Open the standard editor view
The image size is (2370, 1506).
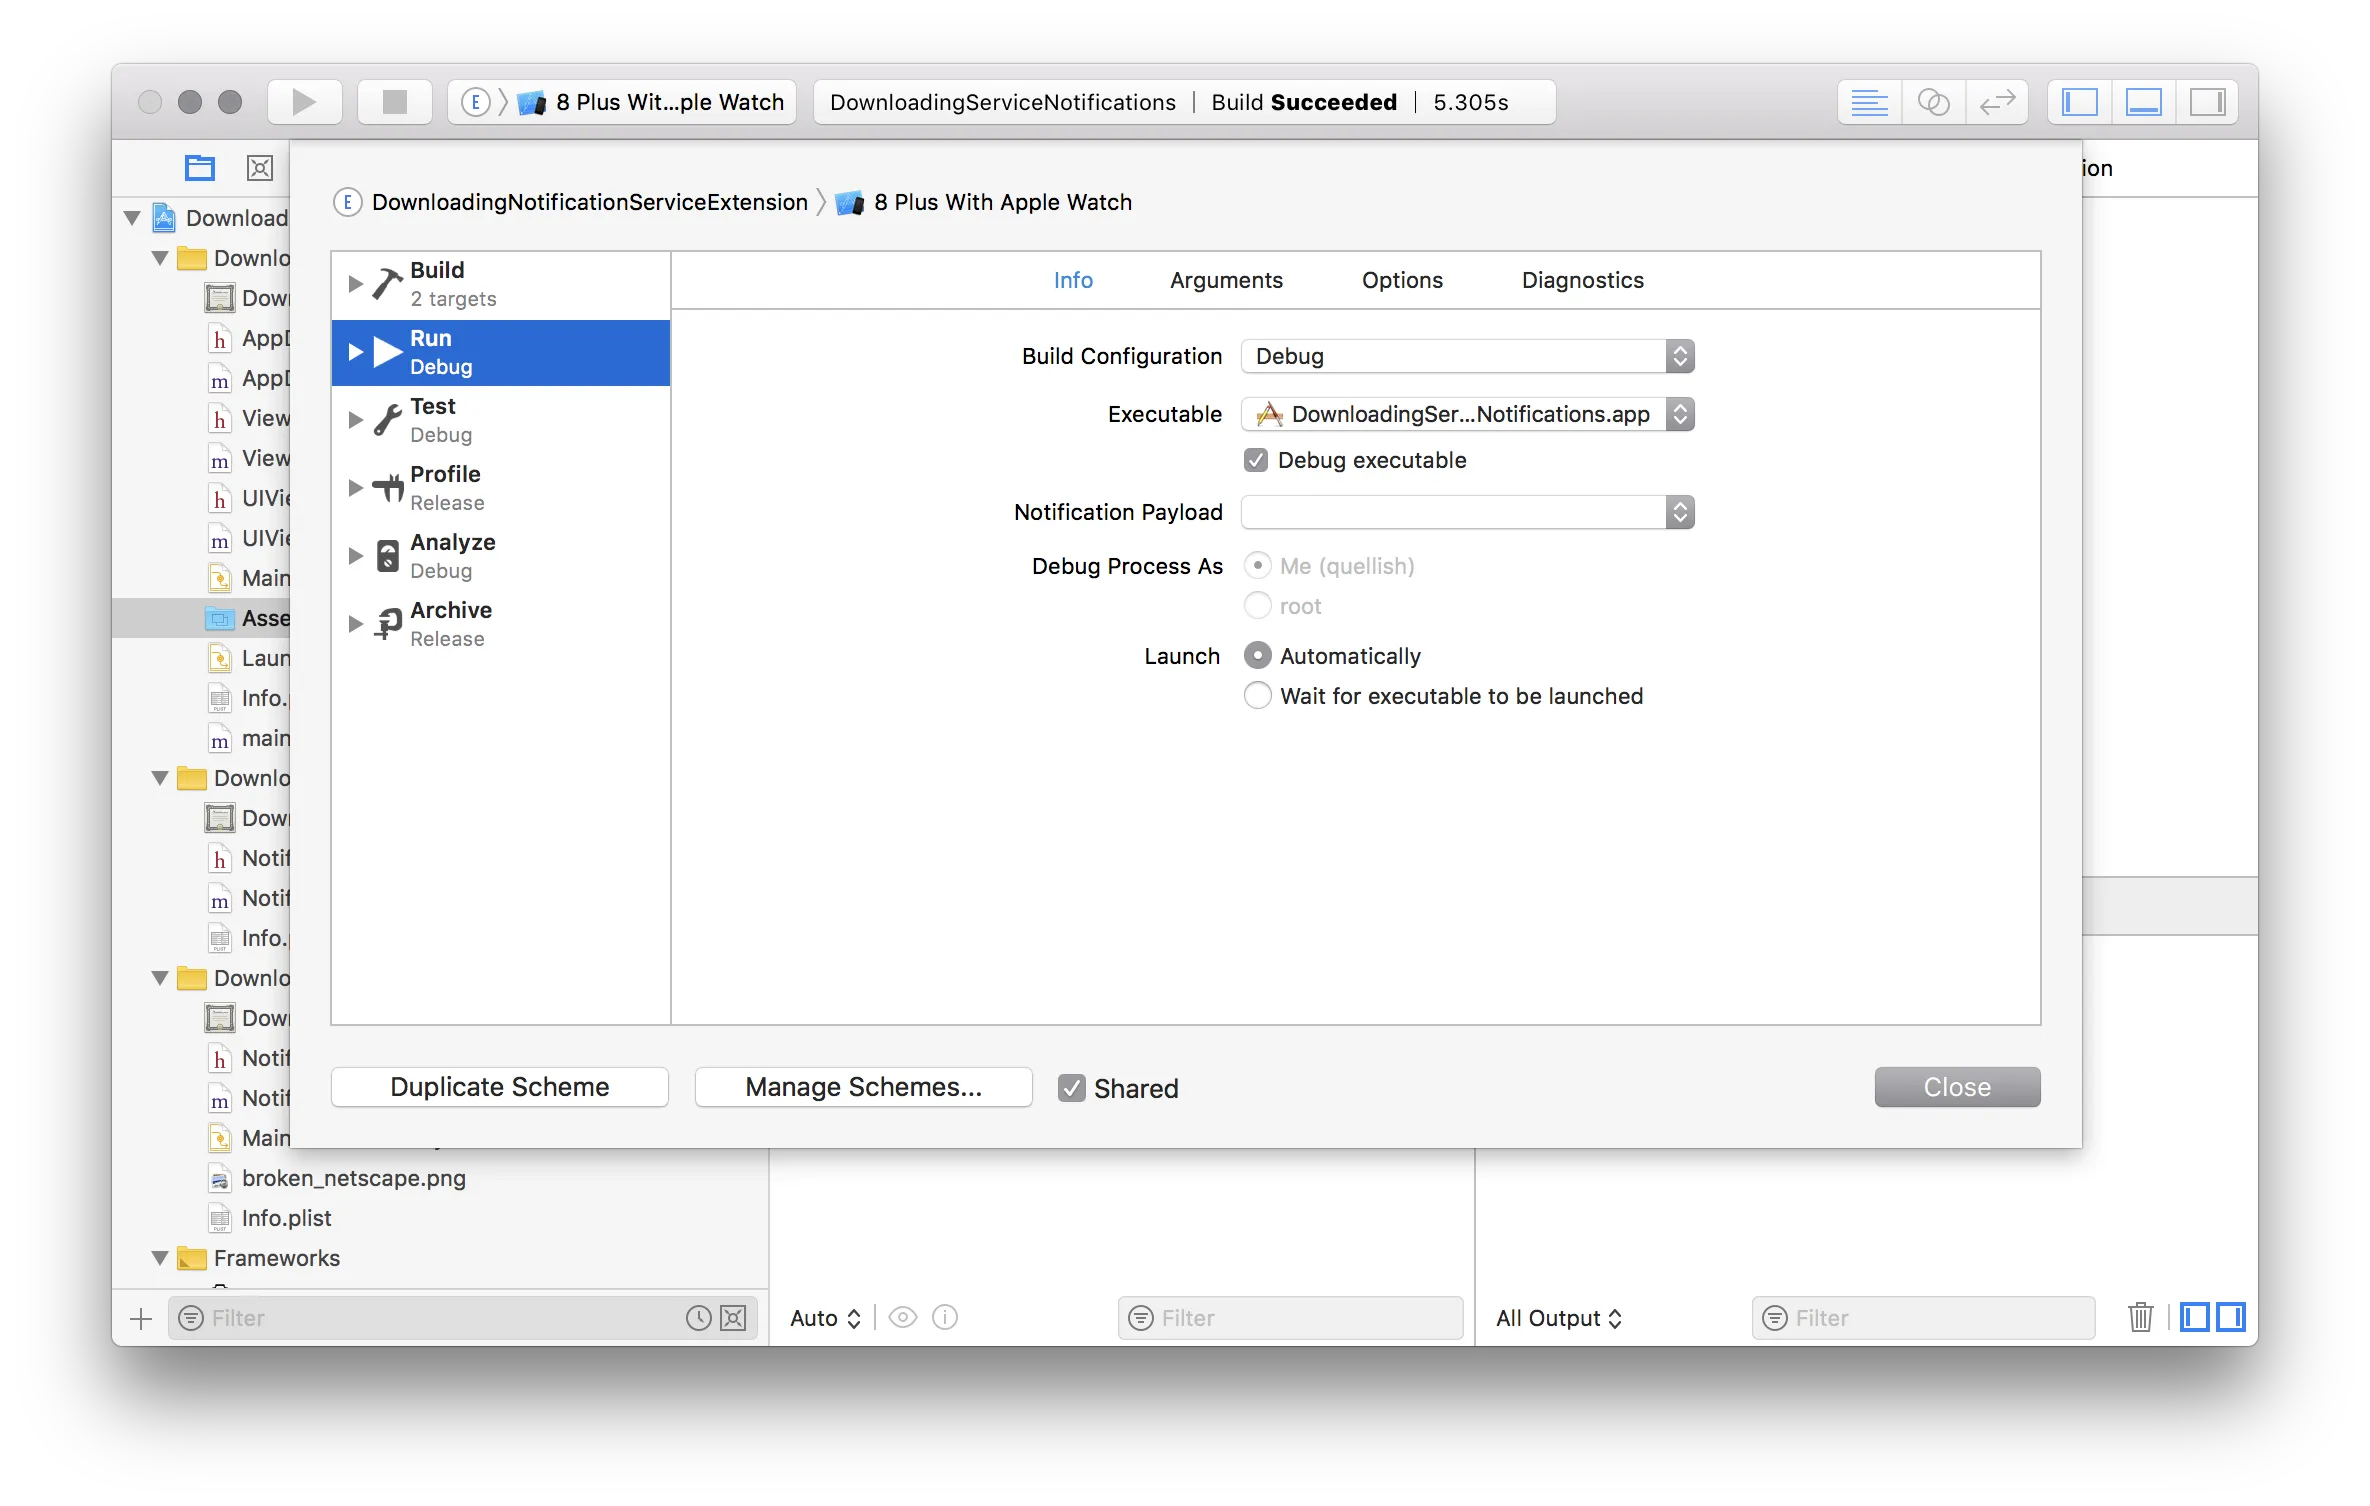[x=1868, y=102]
